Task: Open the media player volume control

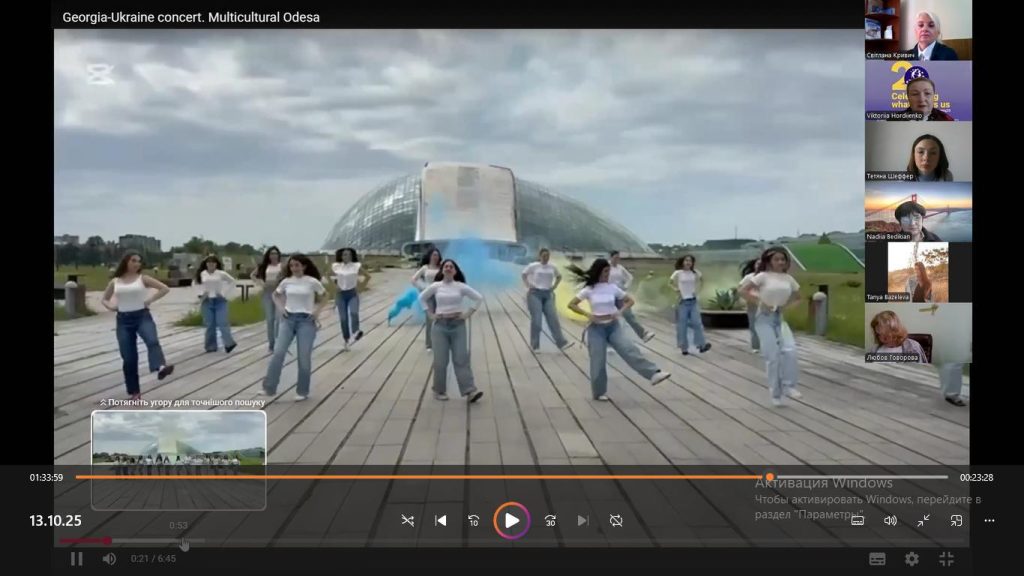Action: pos(890,520)
